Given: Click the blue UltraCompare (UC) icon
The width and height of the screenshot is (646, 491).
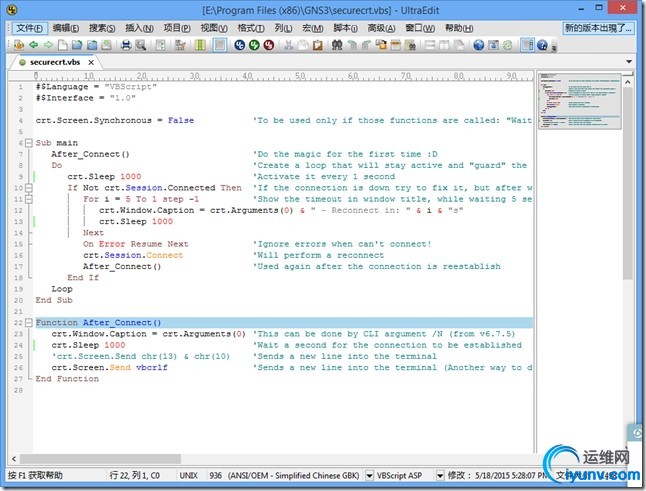Looking at the screenshot, I should [x=239, y=44].
